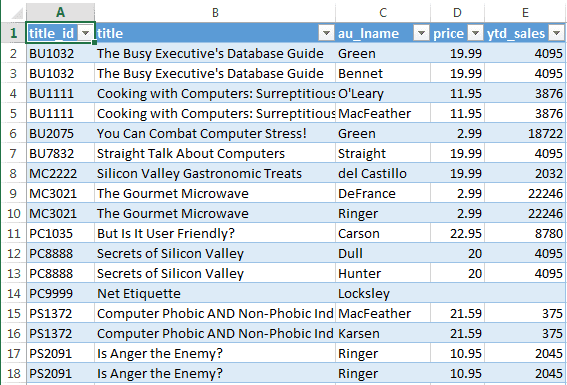Image resolution: width=567 pixels, height=385 pixels.
Task: Open the title column filter dropdown
Action: coord(326,33)
